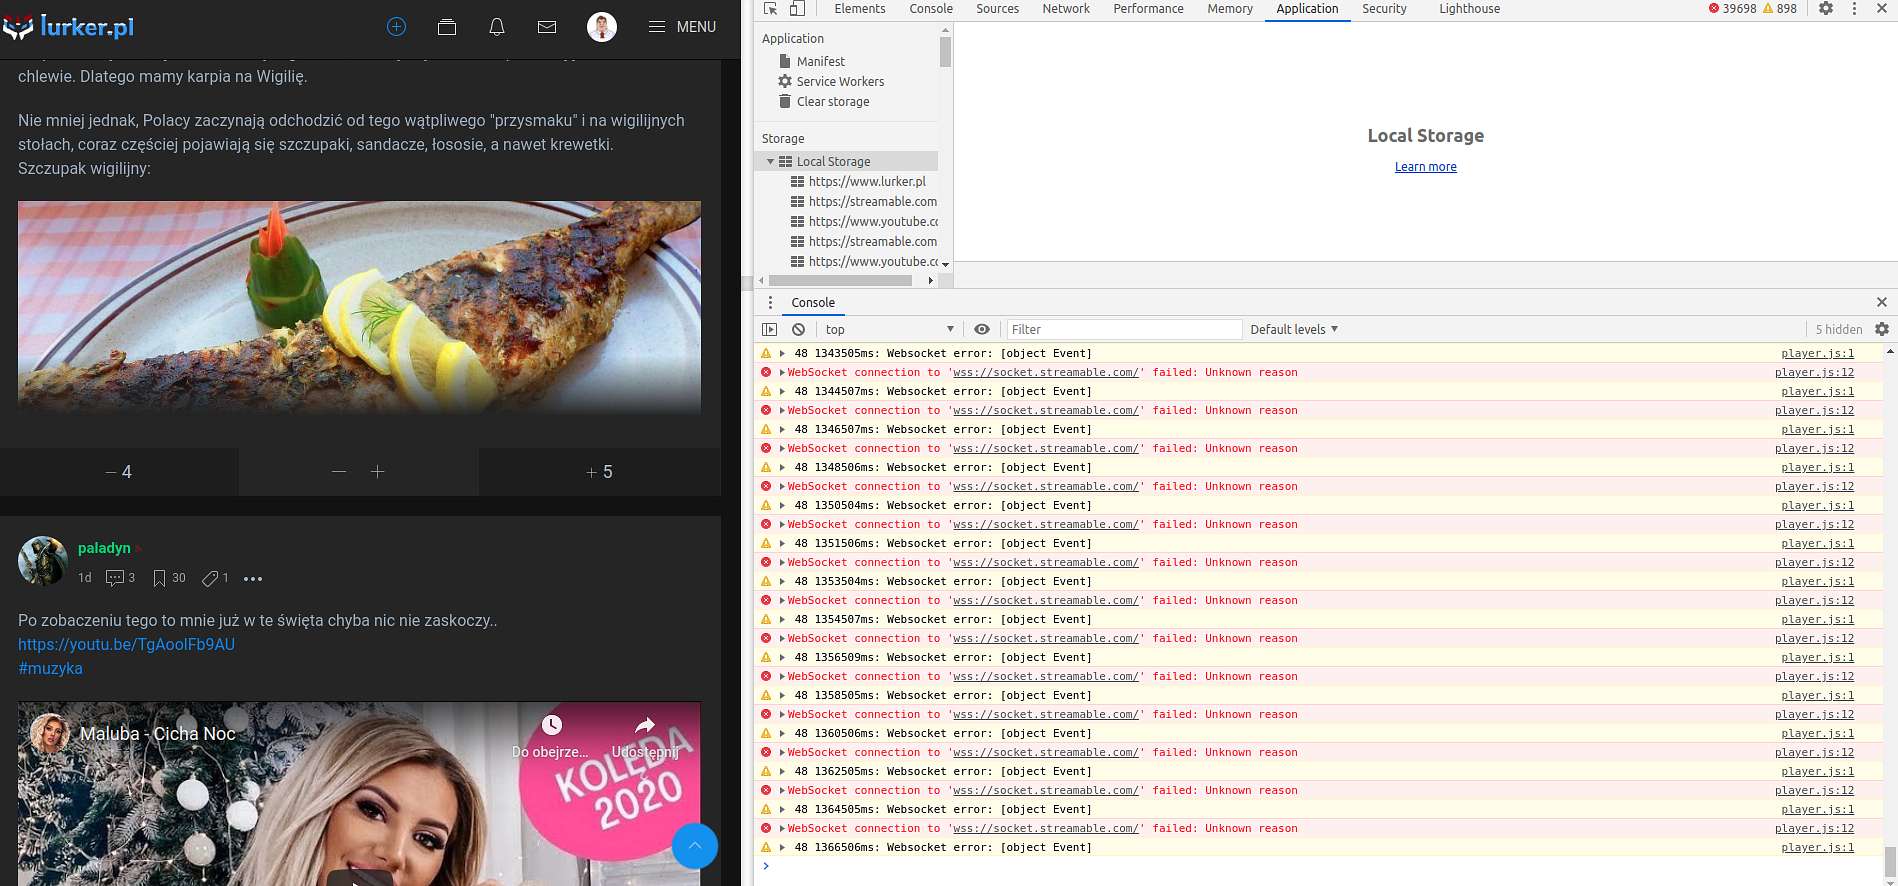Image resolution: width=1898 pixels, height=886 pixels.
Task: Open DevTools settings gear icon
Action: (1826, 9)
